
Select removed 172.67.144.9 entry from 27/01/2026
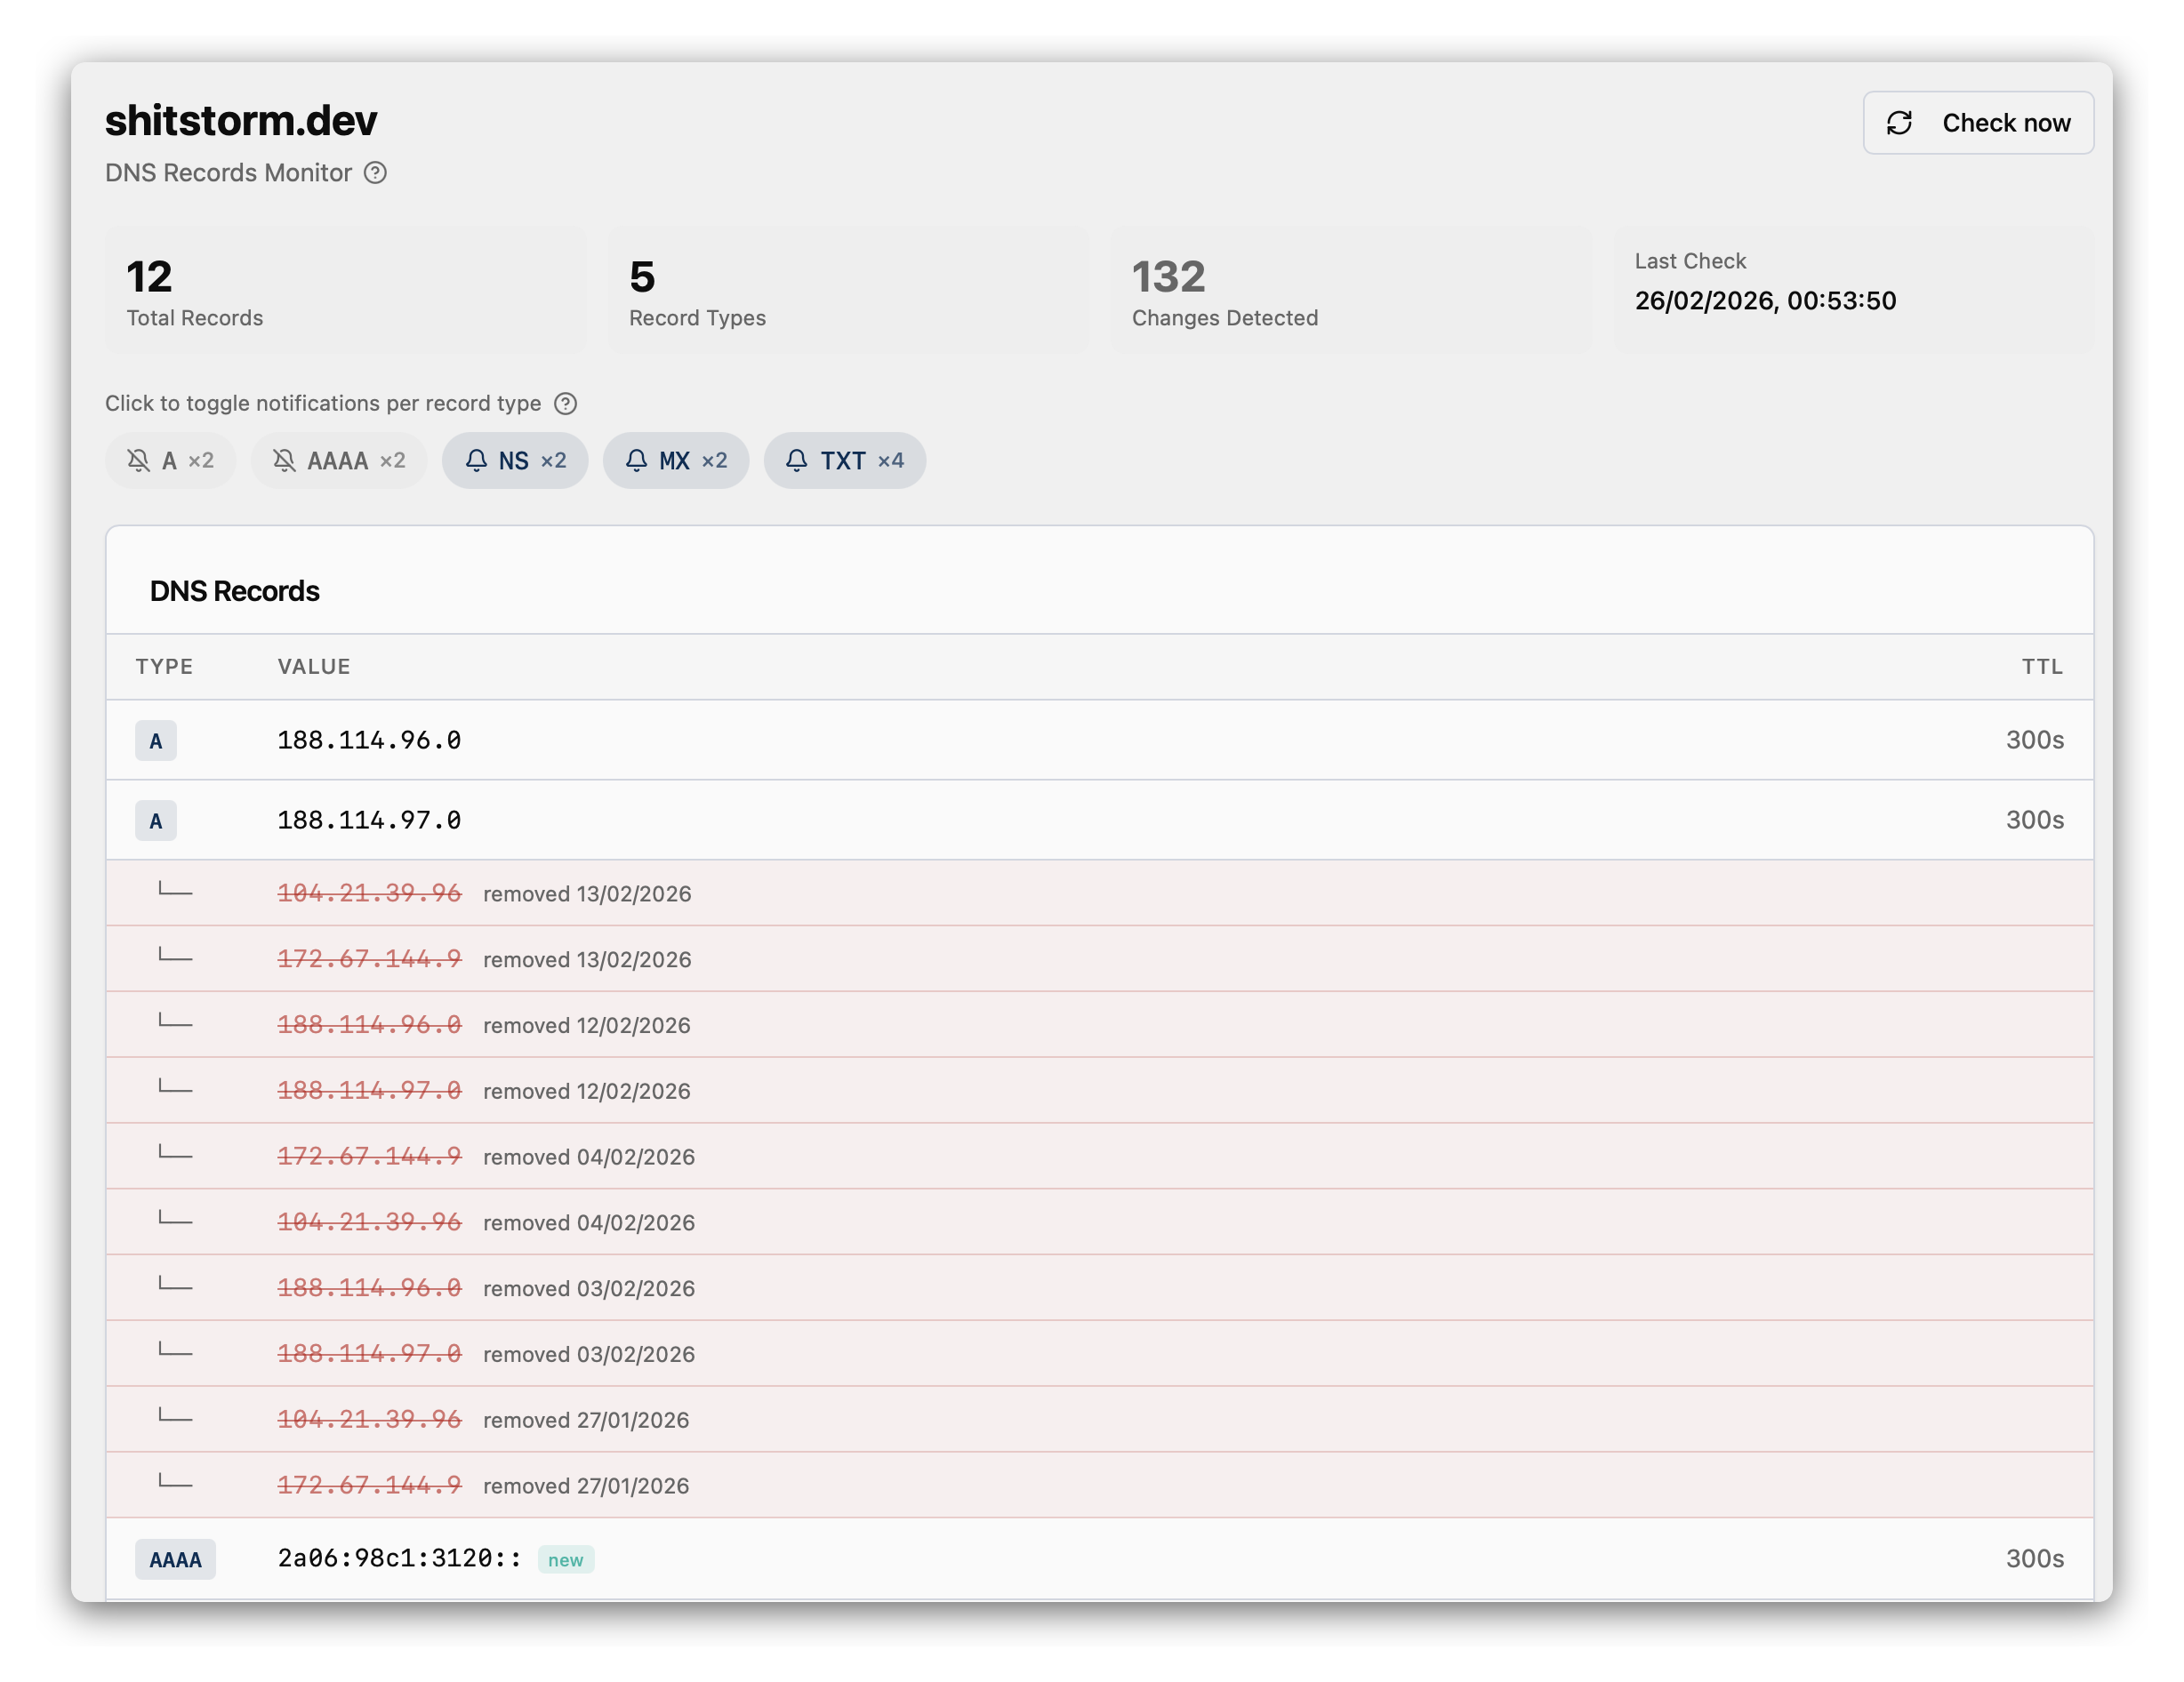[x=369, y=1485]
